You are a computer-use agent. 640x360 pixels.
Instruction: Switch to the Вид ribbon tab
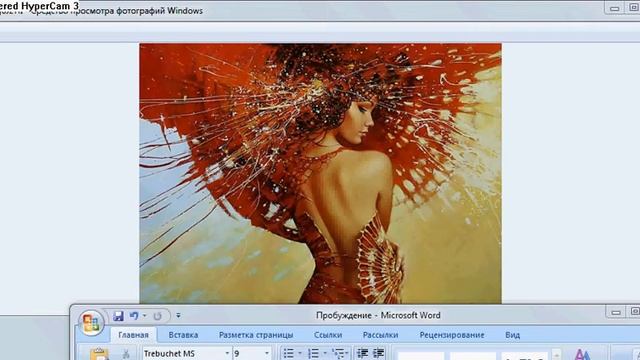pyautogui.click(x=513, y=335)
